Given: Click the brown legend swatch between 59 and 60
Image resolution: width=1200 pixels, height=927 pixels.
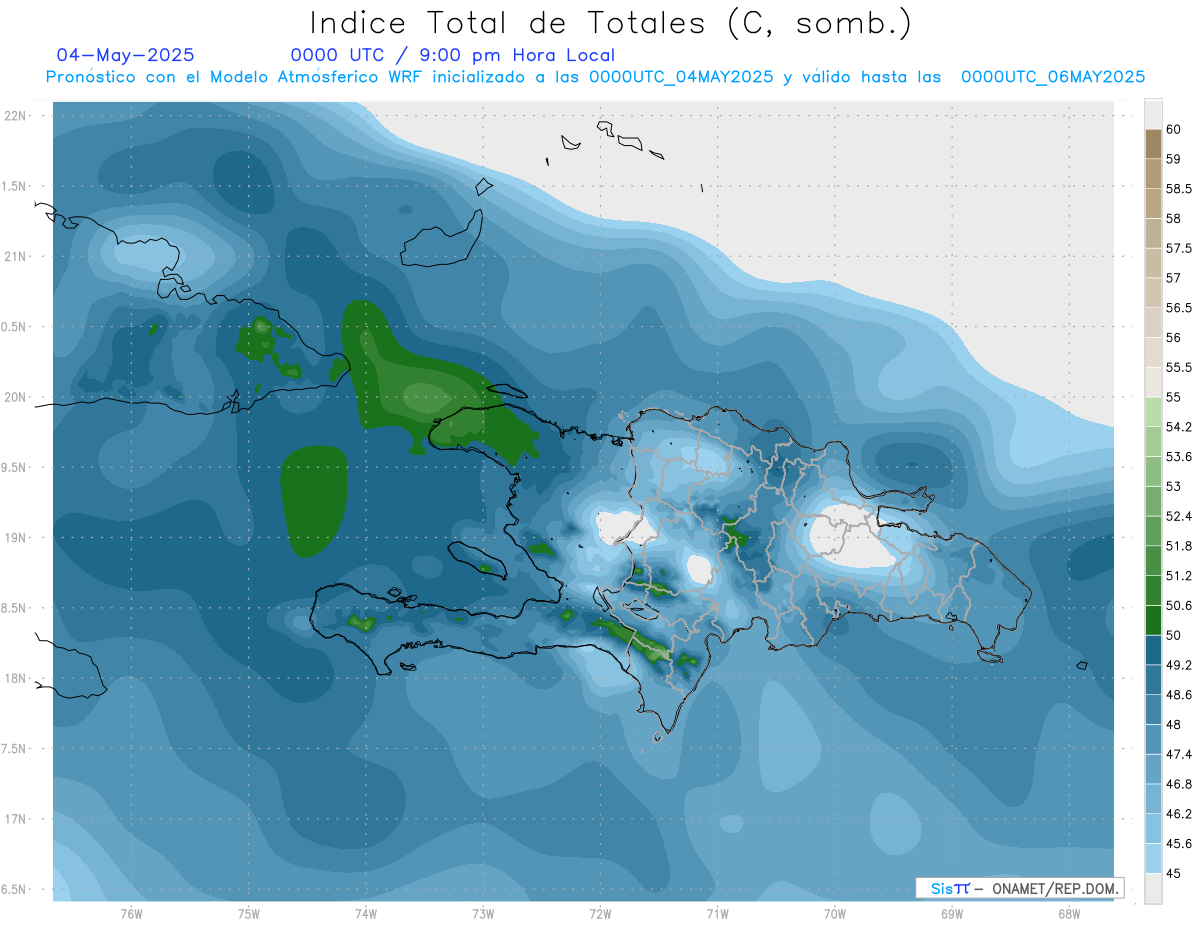Looking at the screenshot, I should [1153, 144].
